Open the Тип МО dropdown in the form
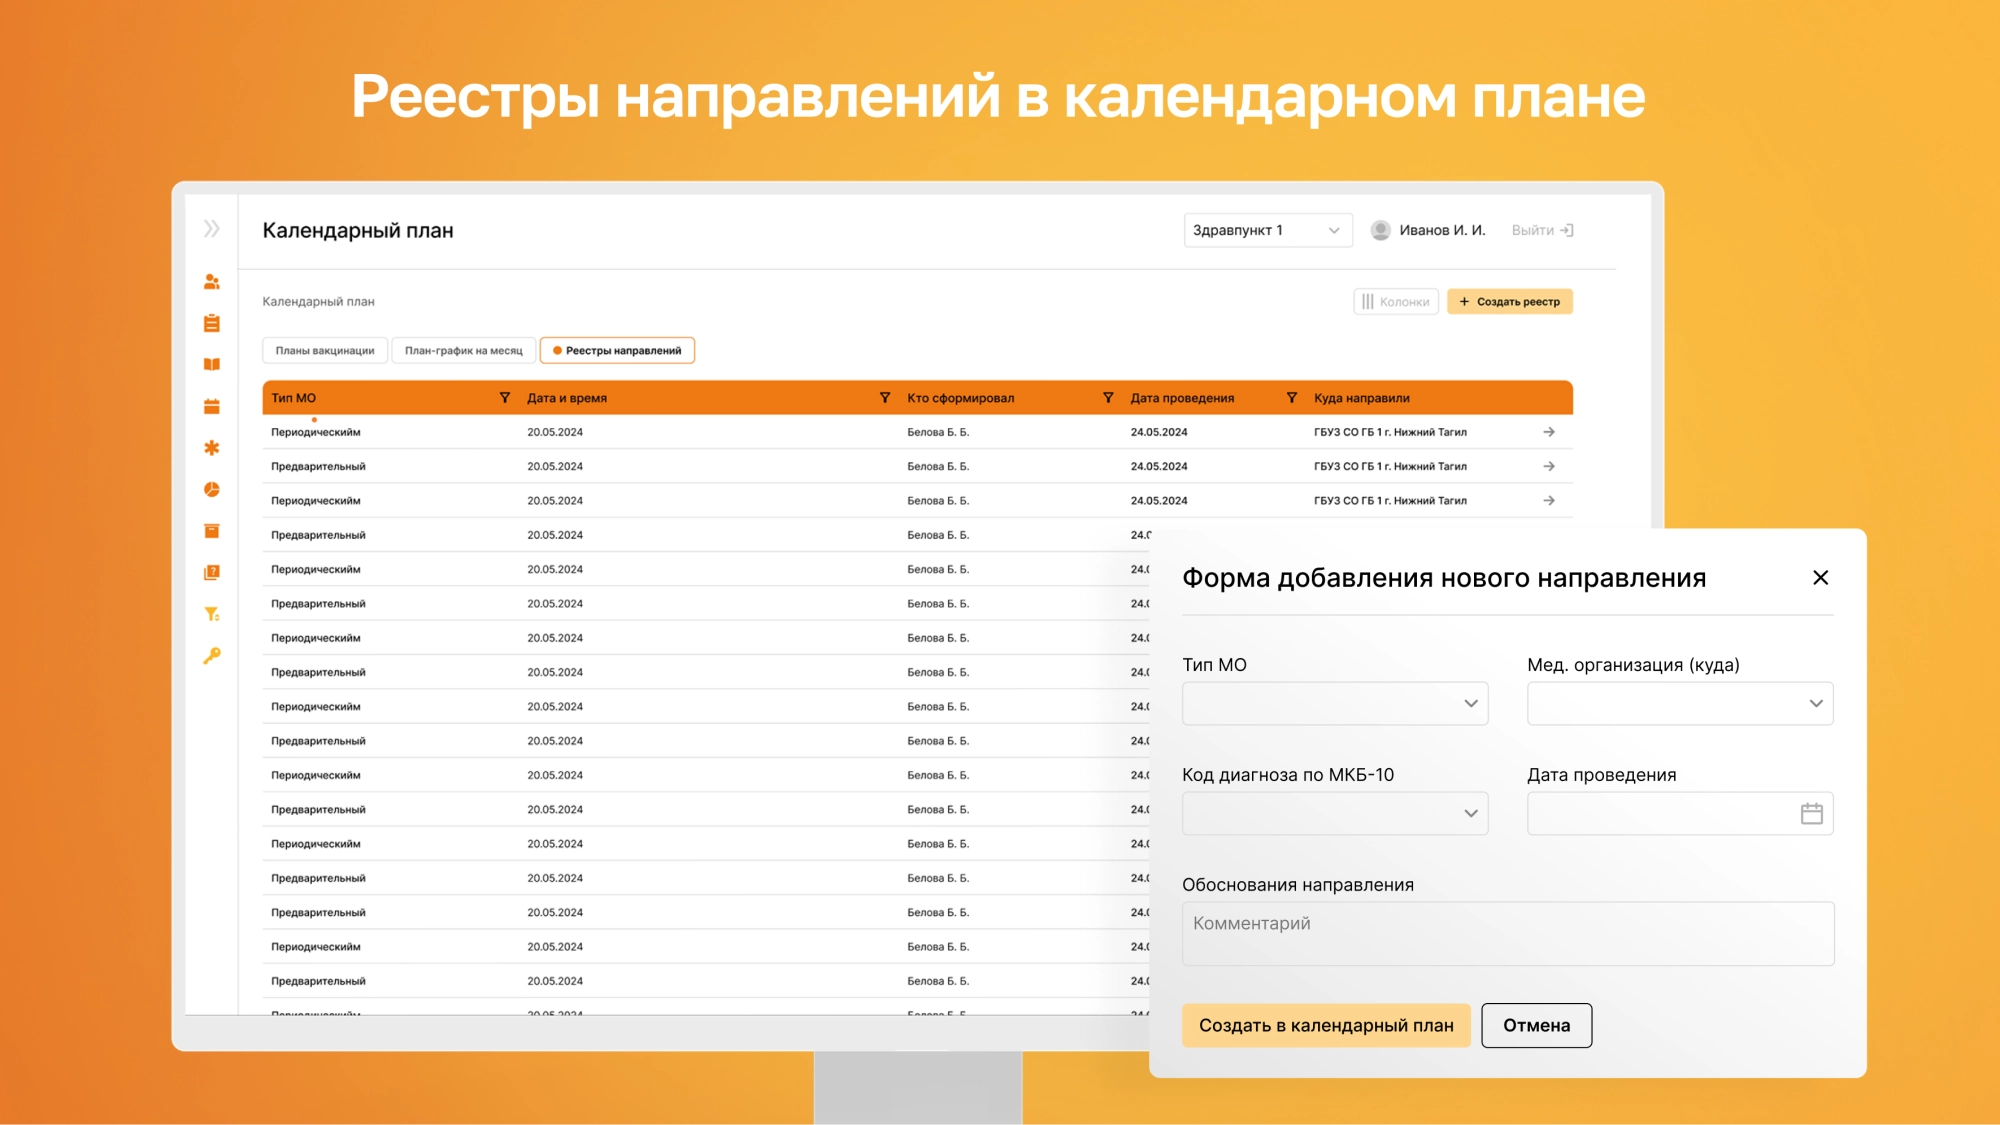The height and width of the screenshot is (1125, 2000). pyautogui.click(x=1334, y=703)
